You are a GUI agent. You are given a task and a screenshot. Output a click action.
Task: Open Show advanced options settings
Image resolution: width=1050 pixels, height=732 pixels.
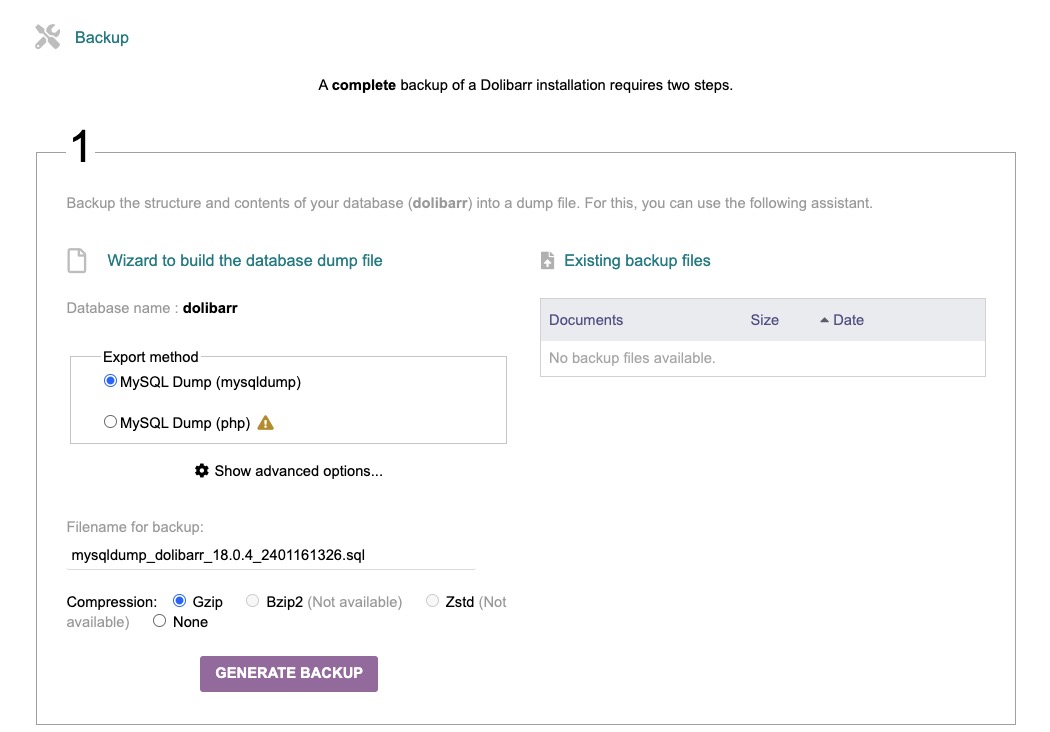[300, 470]
